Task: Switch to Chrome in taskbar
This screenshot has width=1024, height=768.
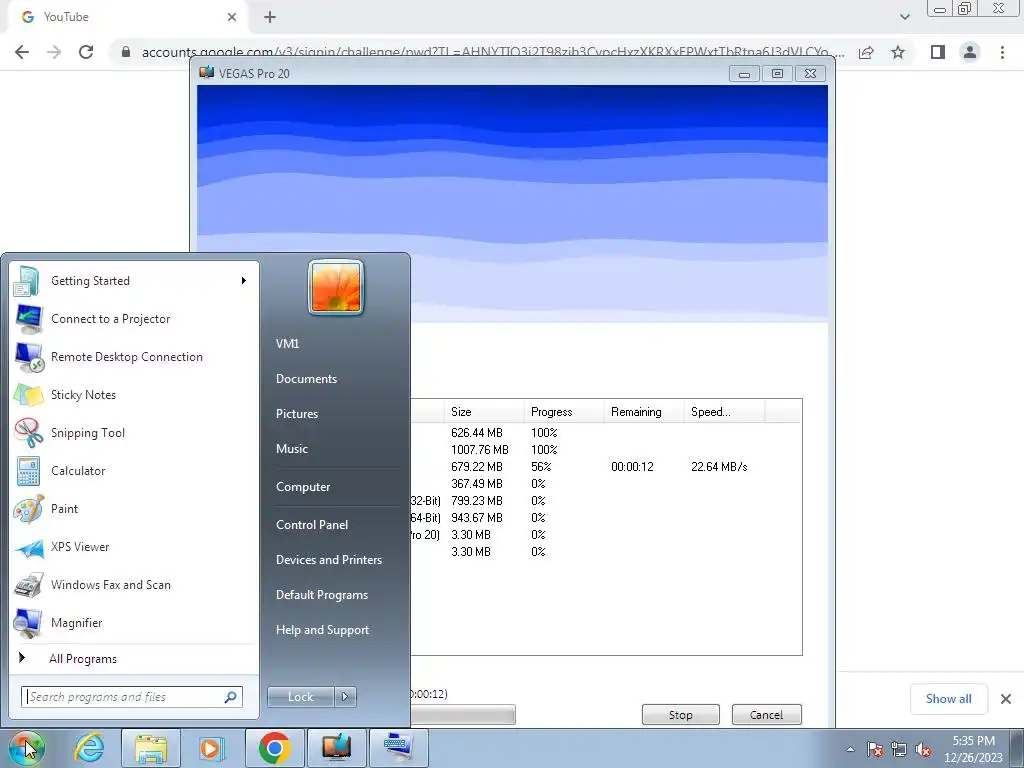Action: [274, 748]
